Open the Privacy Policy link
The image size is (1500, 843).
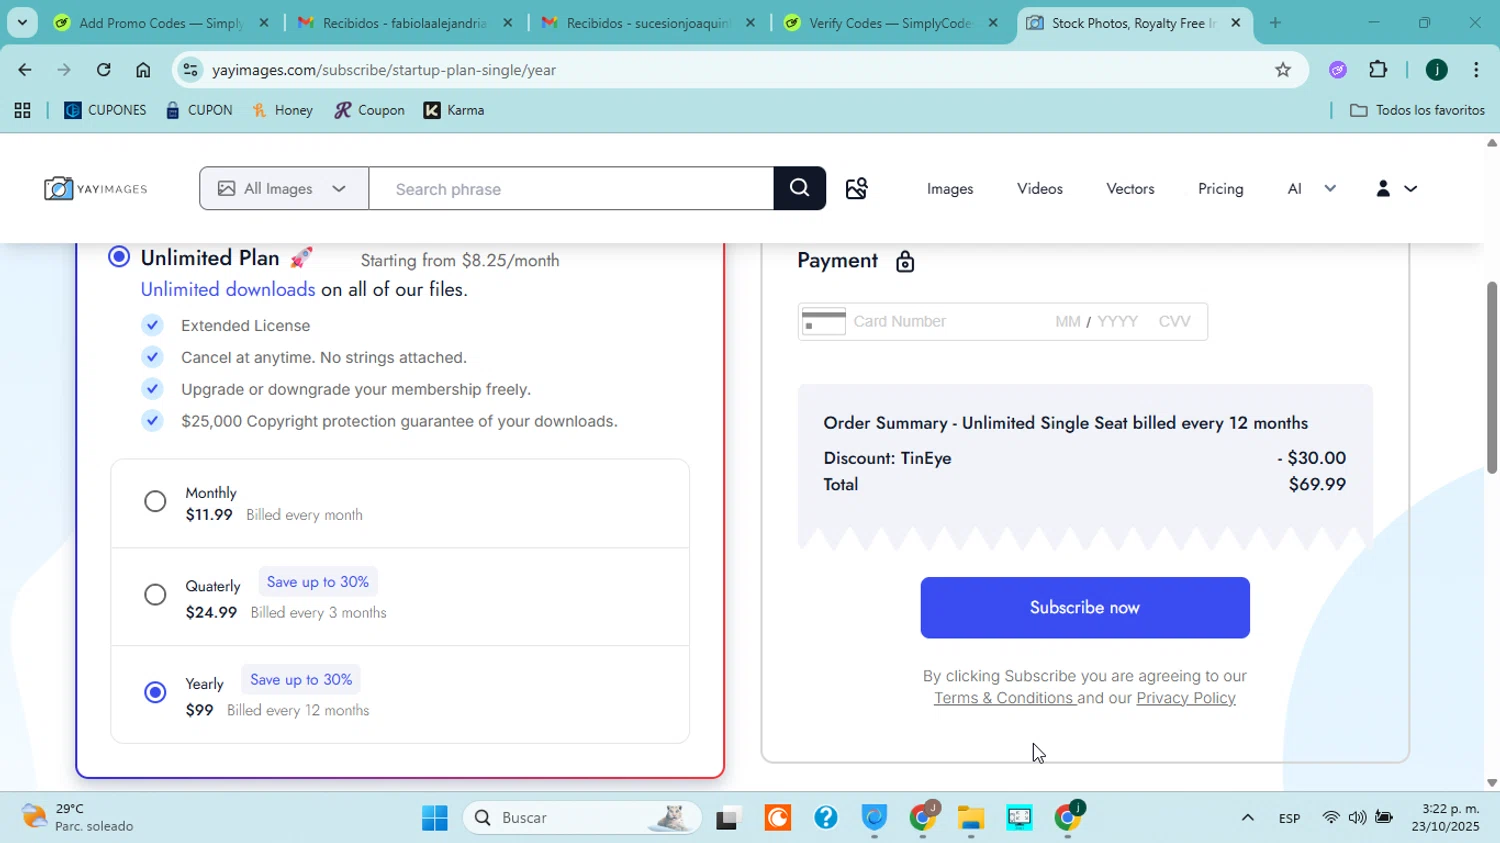pyautogui.click(x=1186, y=698)
